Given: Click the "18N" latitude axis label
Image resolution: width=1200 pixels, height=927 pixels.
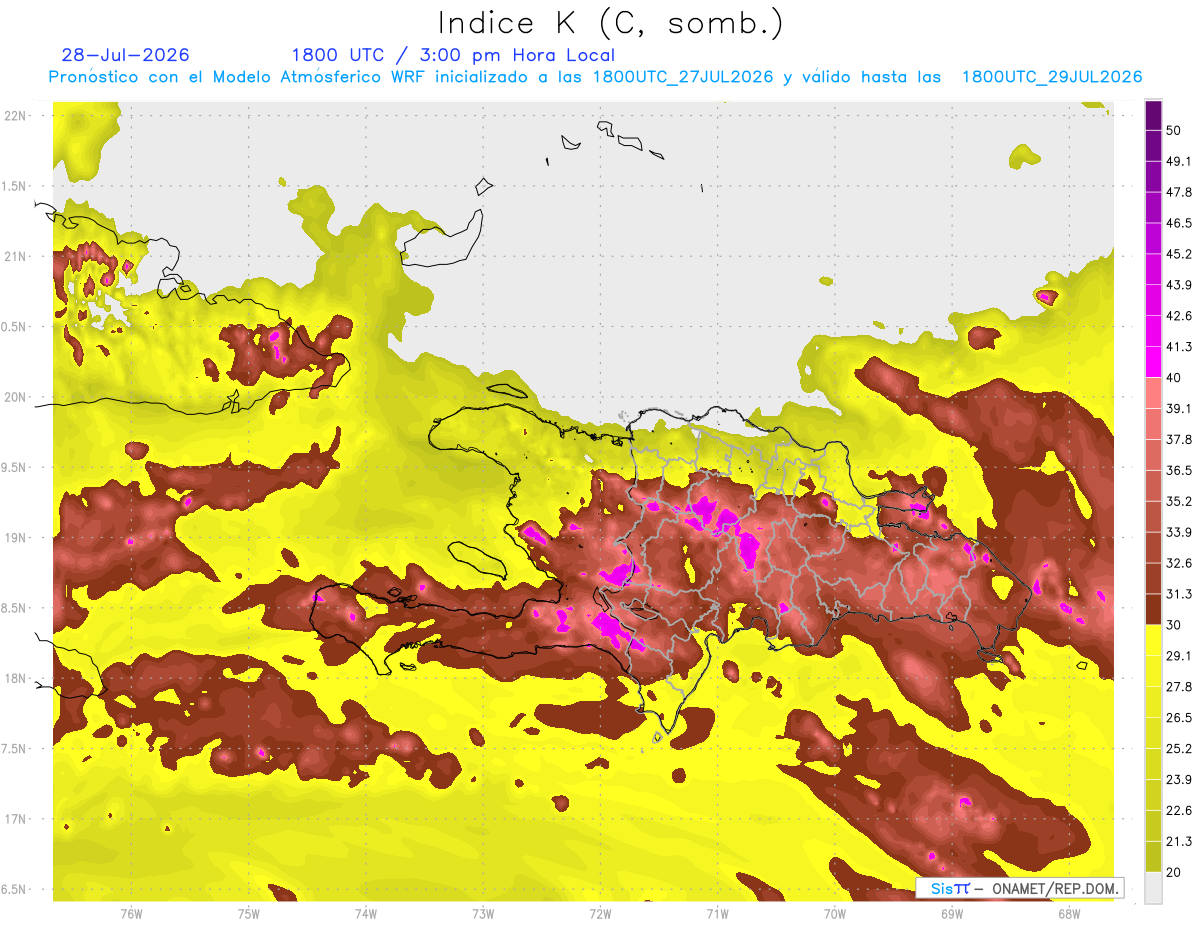Looking at the screenshot, I should point(14,678).
